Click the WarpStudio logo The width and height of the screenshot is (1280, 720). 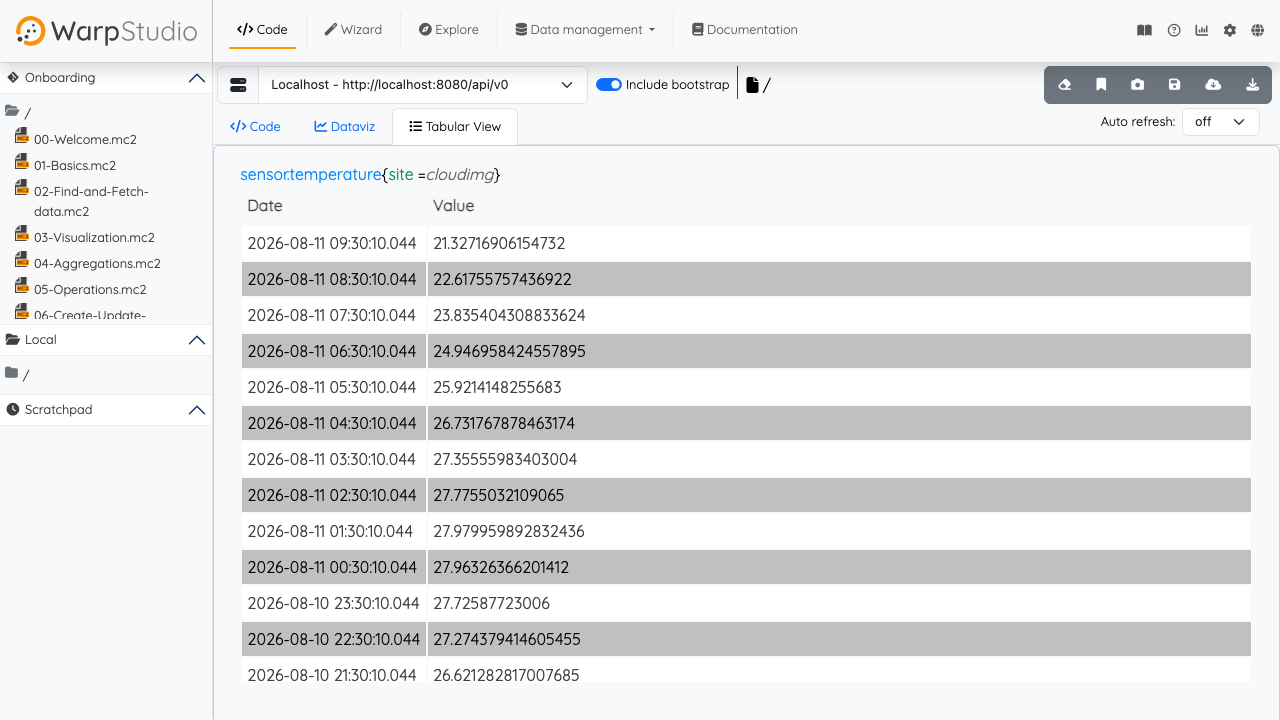(106, 31)
